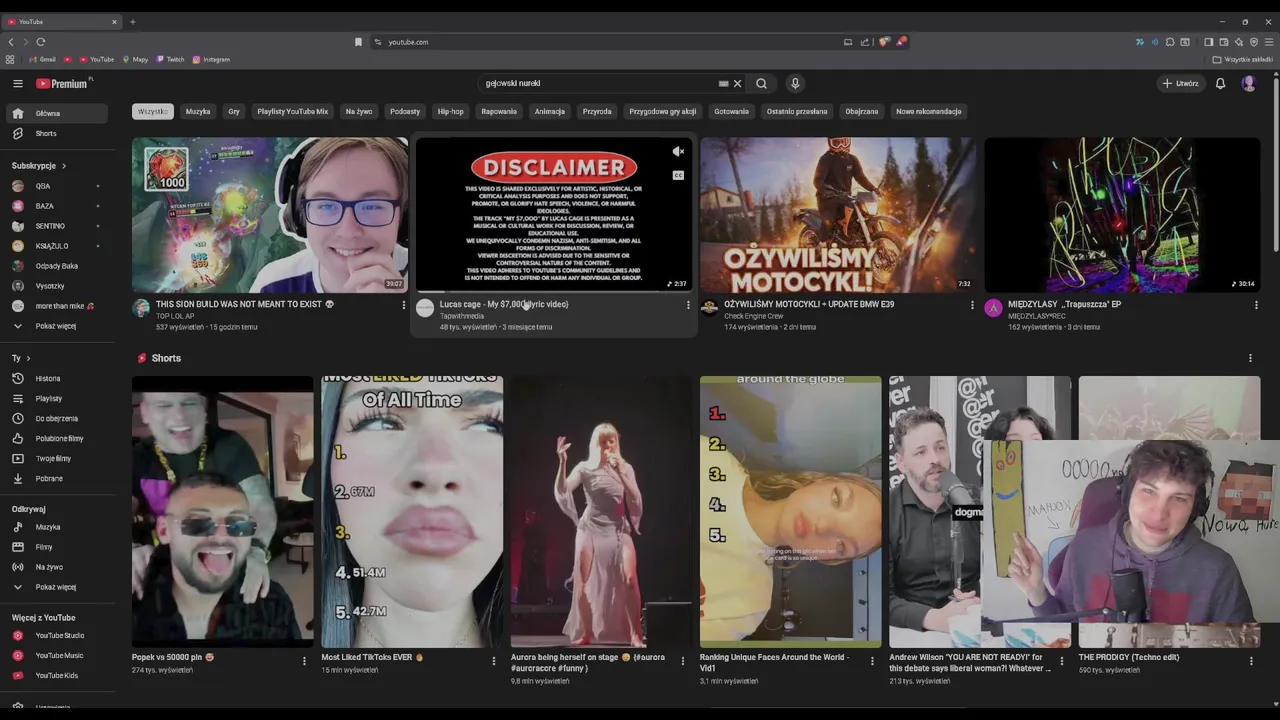Open Twoje filmy in sidebar
This screenshot has height=720, width=1280.
(x=58, y=458)
